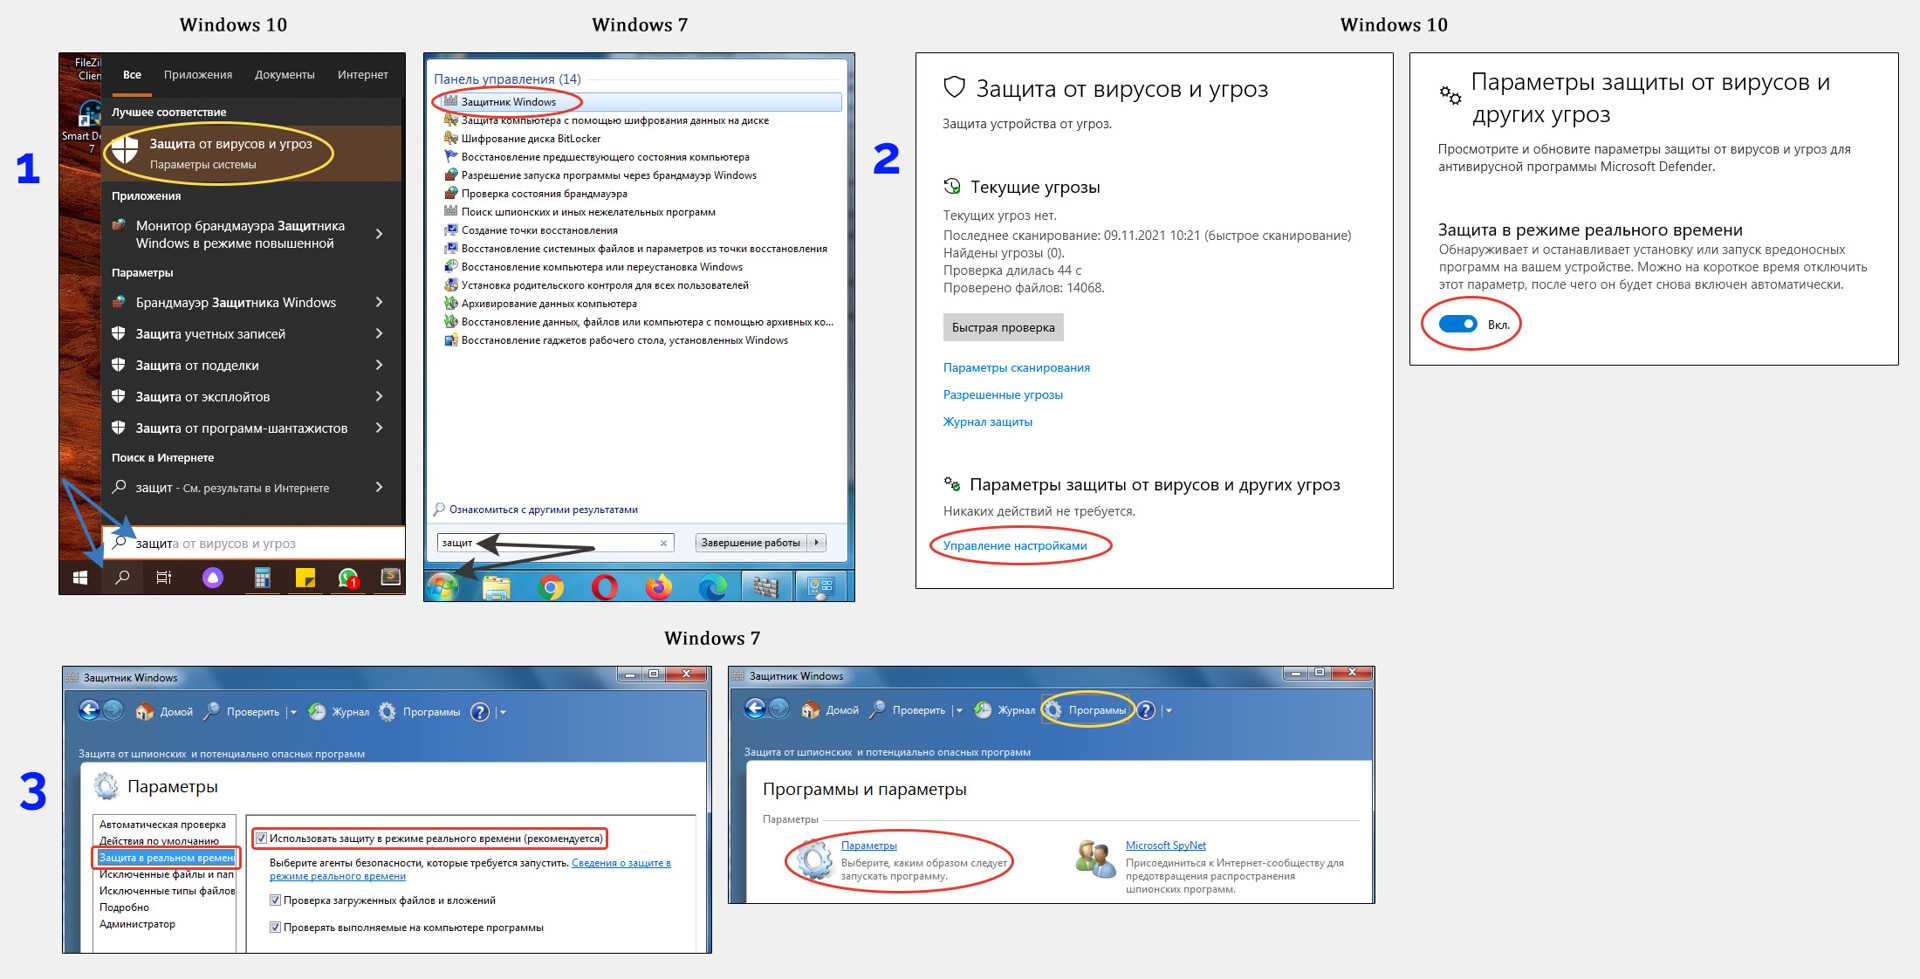The height and width of the screenshot is (979, 1920).
Task: Switch to Документы search tab
Action: pyautogui.click(x=285, y=75)
